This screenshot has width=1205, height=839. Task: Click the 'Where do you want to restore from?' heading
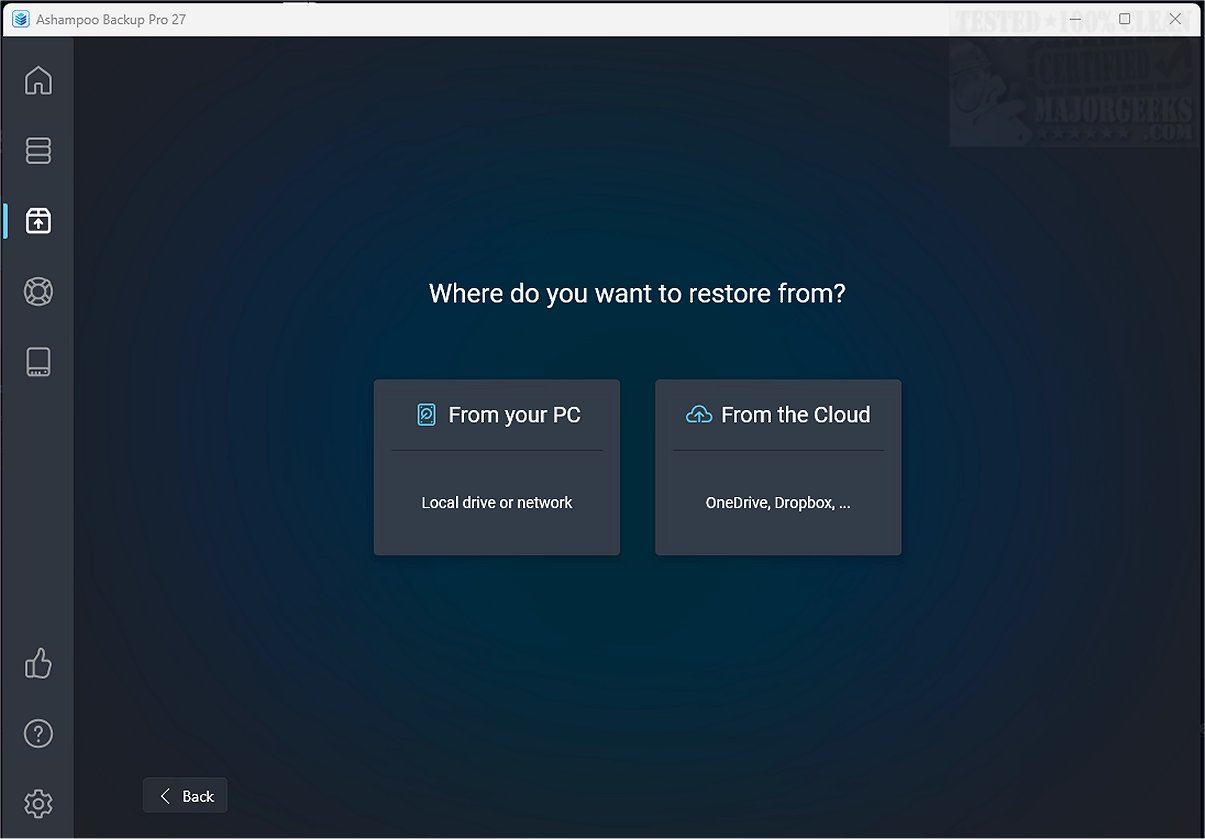pos(637,294)
